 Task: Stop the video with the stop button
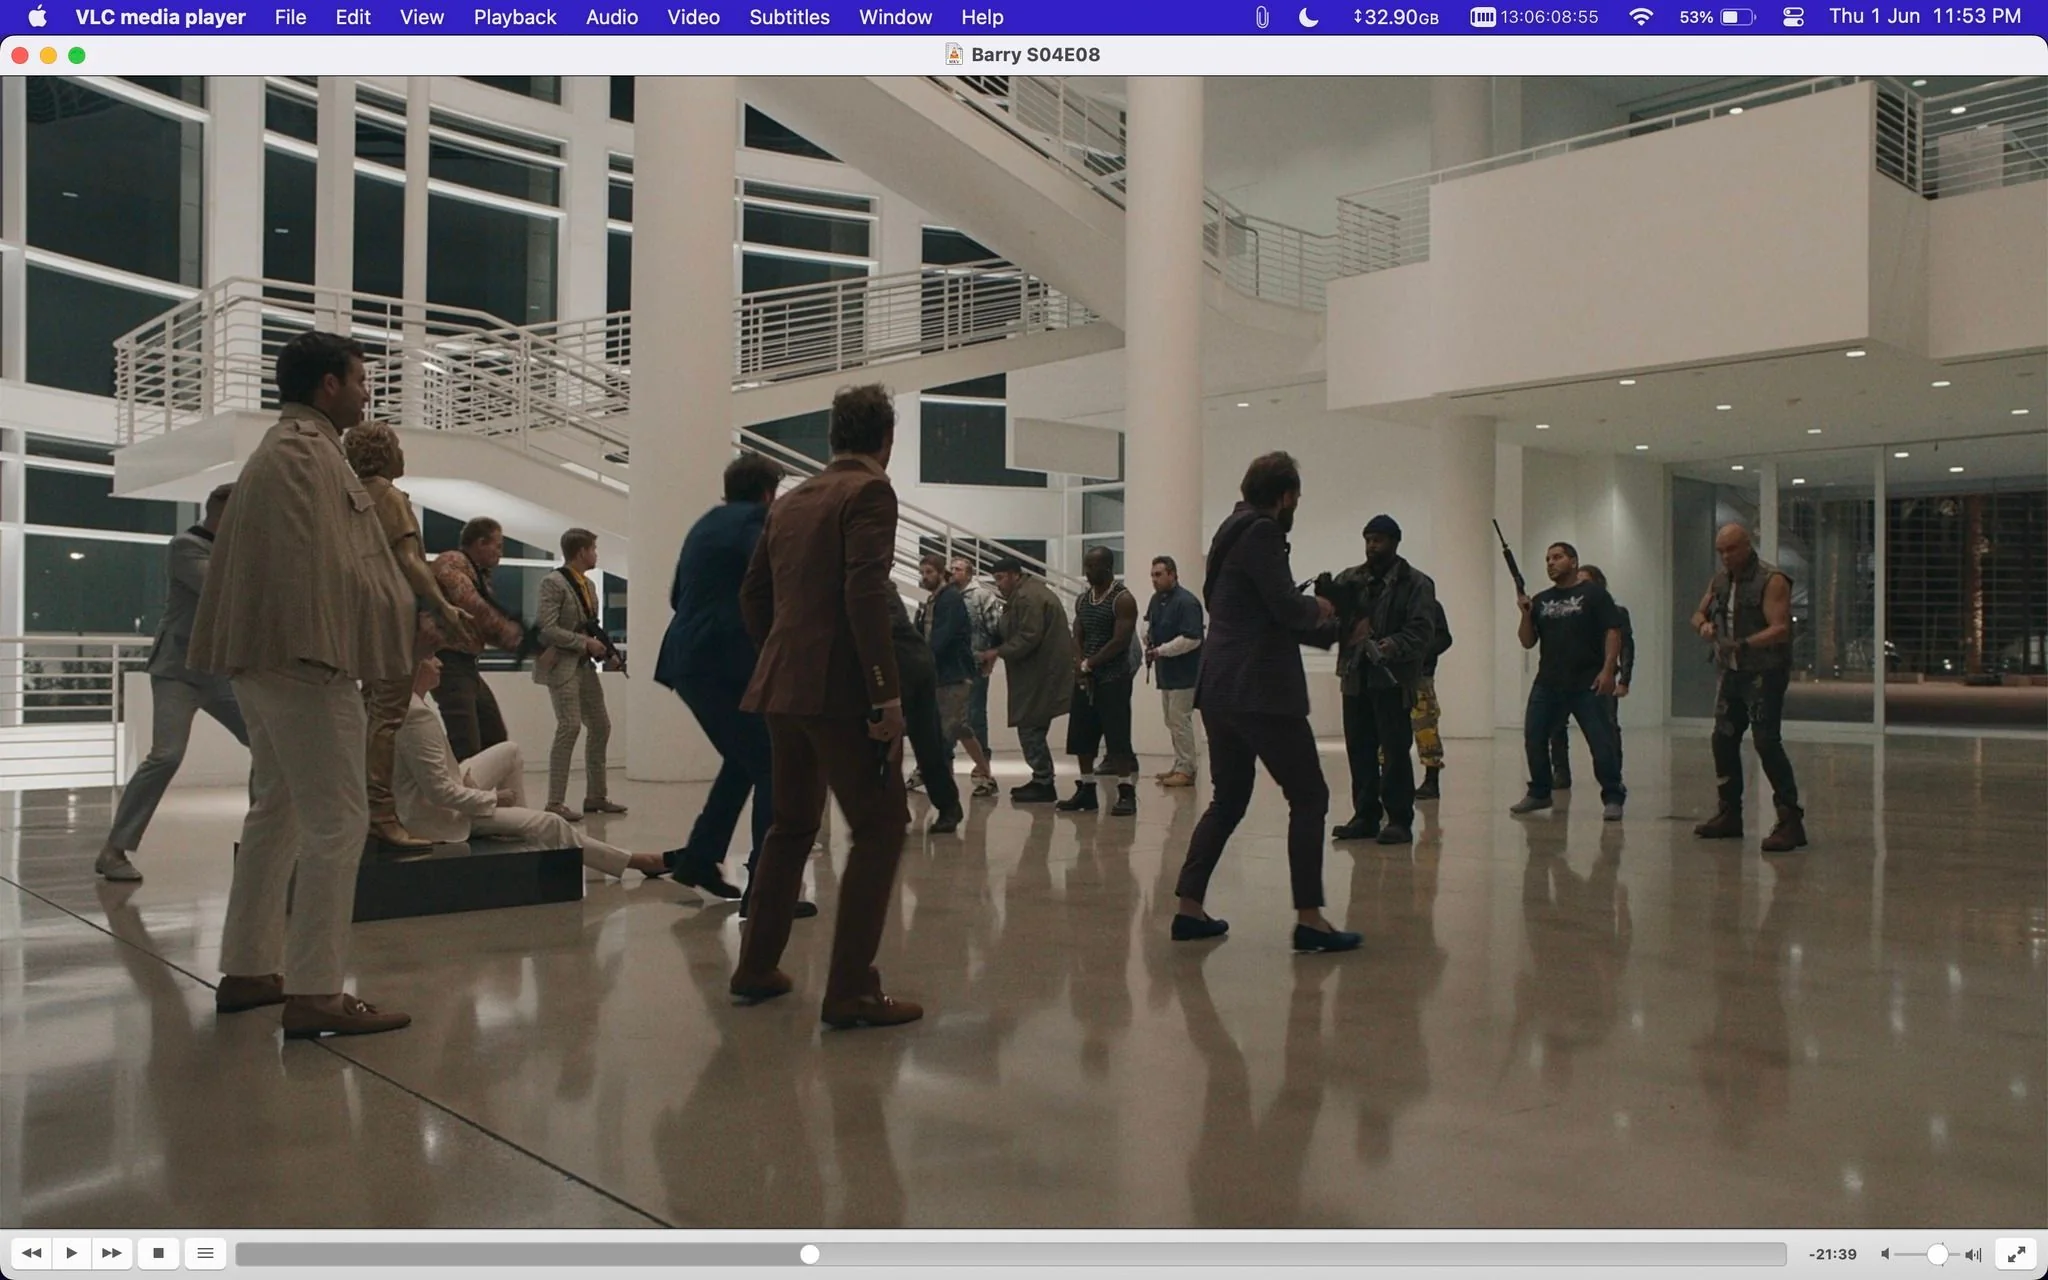click(158, 1253)
